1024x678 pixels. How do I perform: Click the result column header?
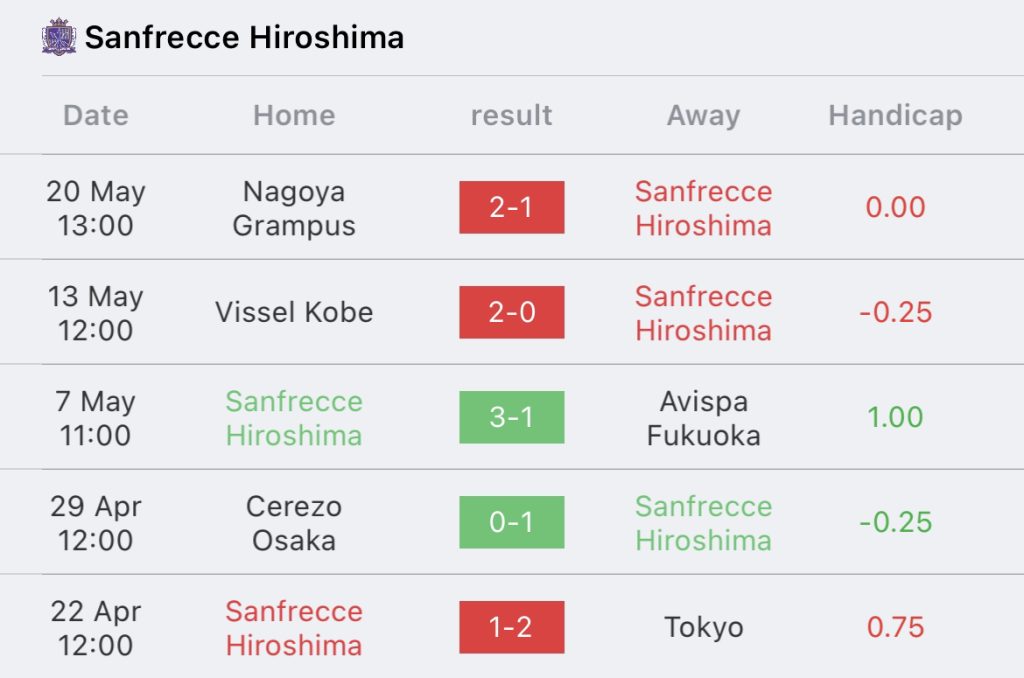511,115
